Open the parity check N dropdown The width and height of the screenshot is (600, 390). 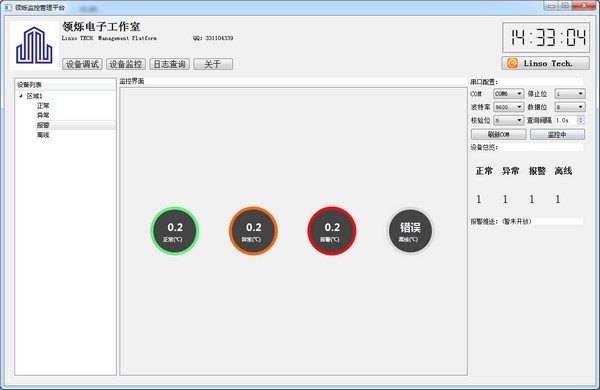point(508,120)
